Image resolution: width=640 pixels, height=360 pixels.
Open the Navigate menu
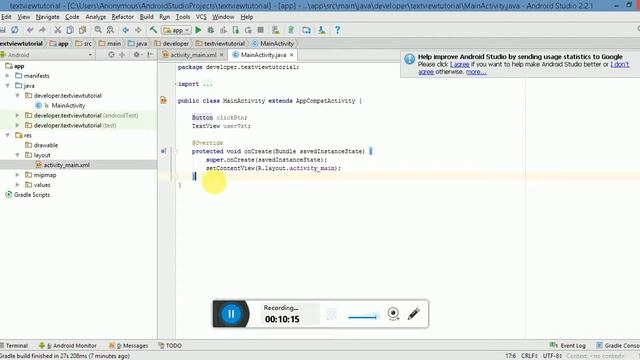click(x=47, y=17)
